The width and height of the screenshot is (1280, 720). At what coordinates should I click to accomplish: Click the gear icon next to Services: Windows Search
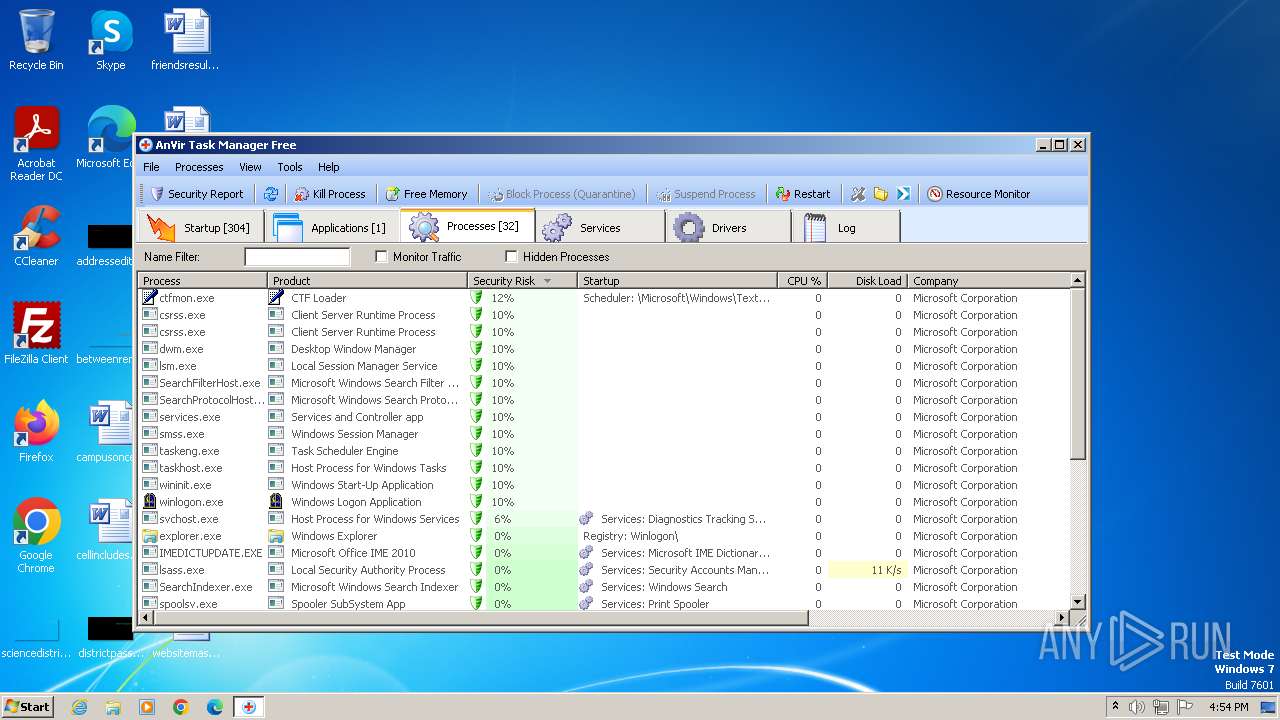pos(587,587)
